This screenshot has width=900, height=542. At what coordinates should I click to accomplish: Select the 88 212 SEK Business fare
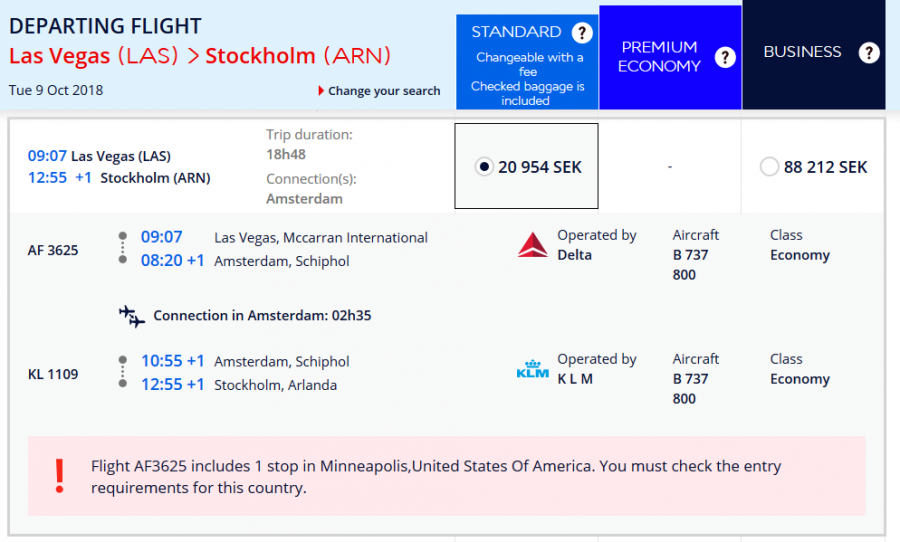point(769,167)
